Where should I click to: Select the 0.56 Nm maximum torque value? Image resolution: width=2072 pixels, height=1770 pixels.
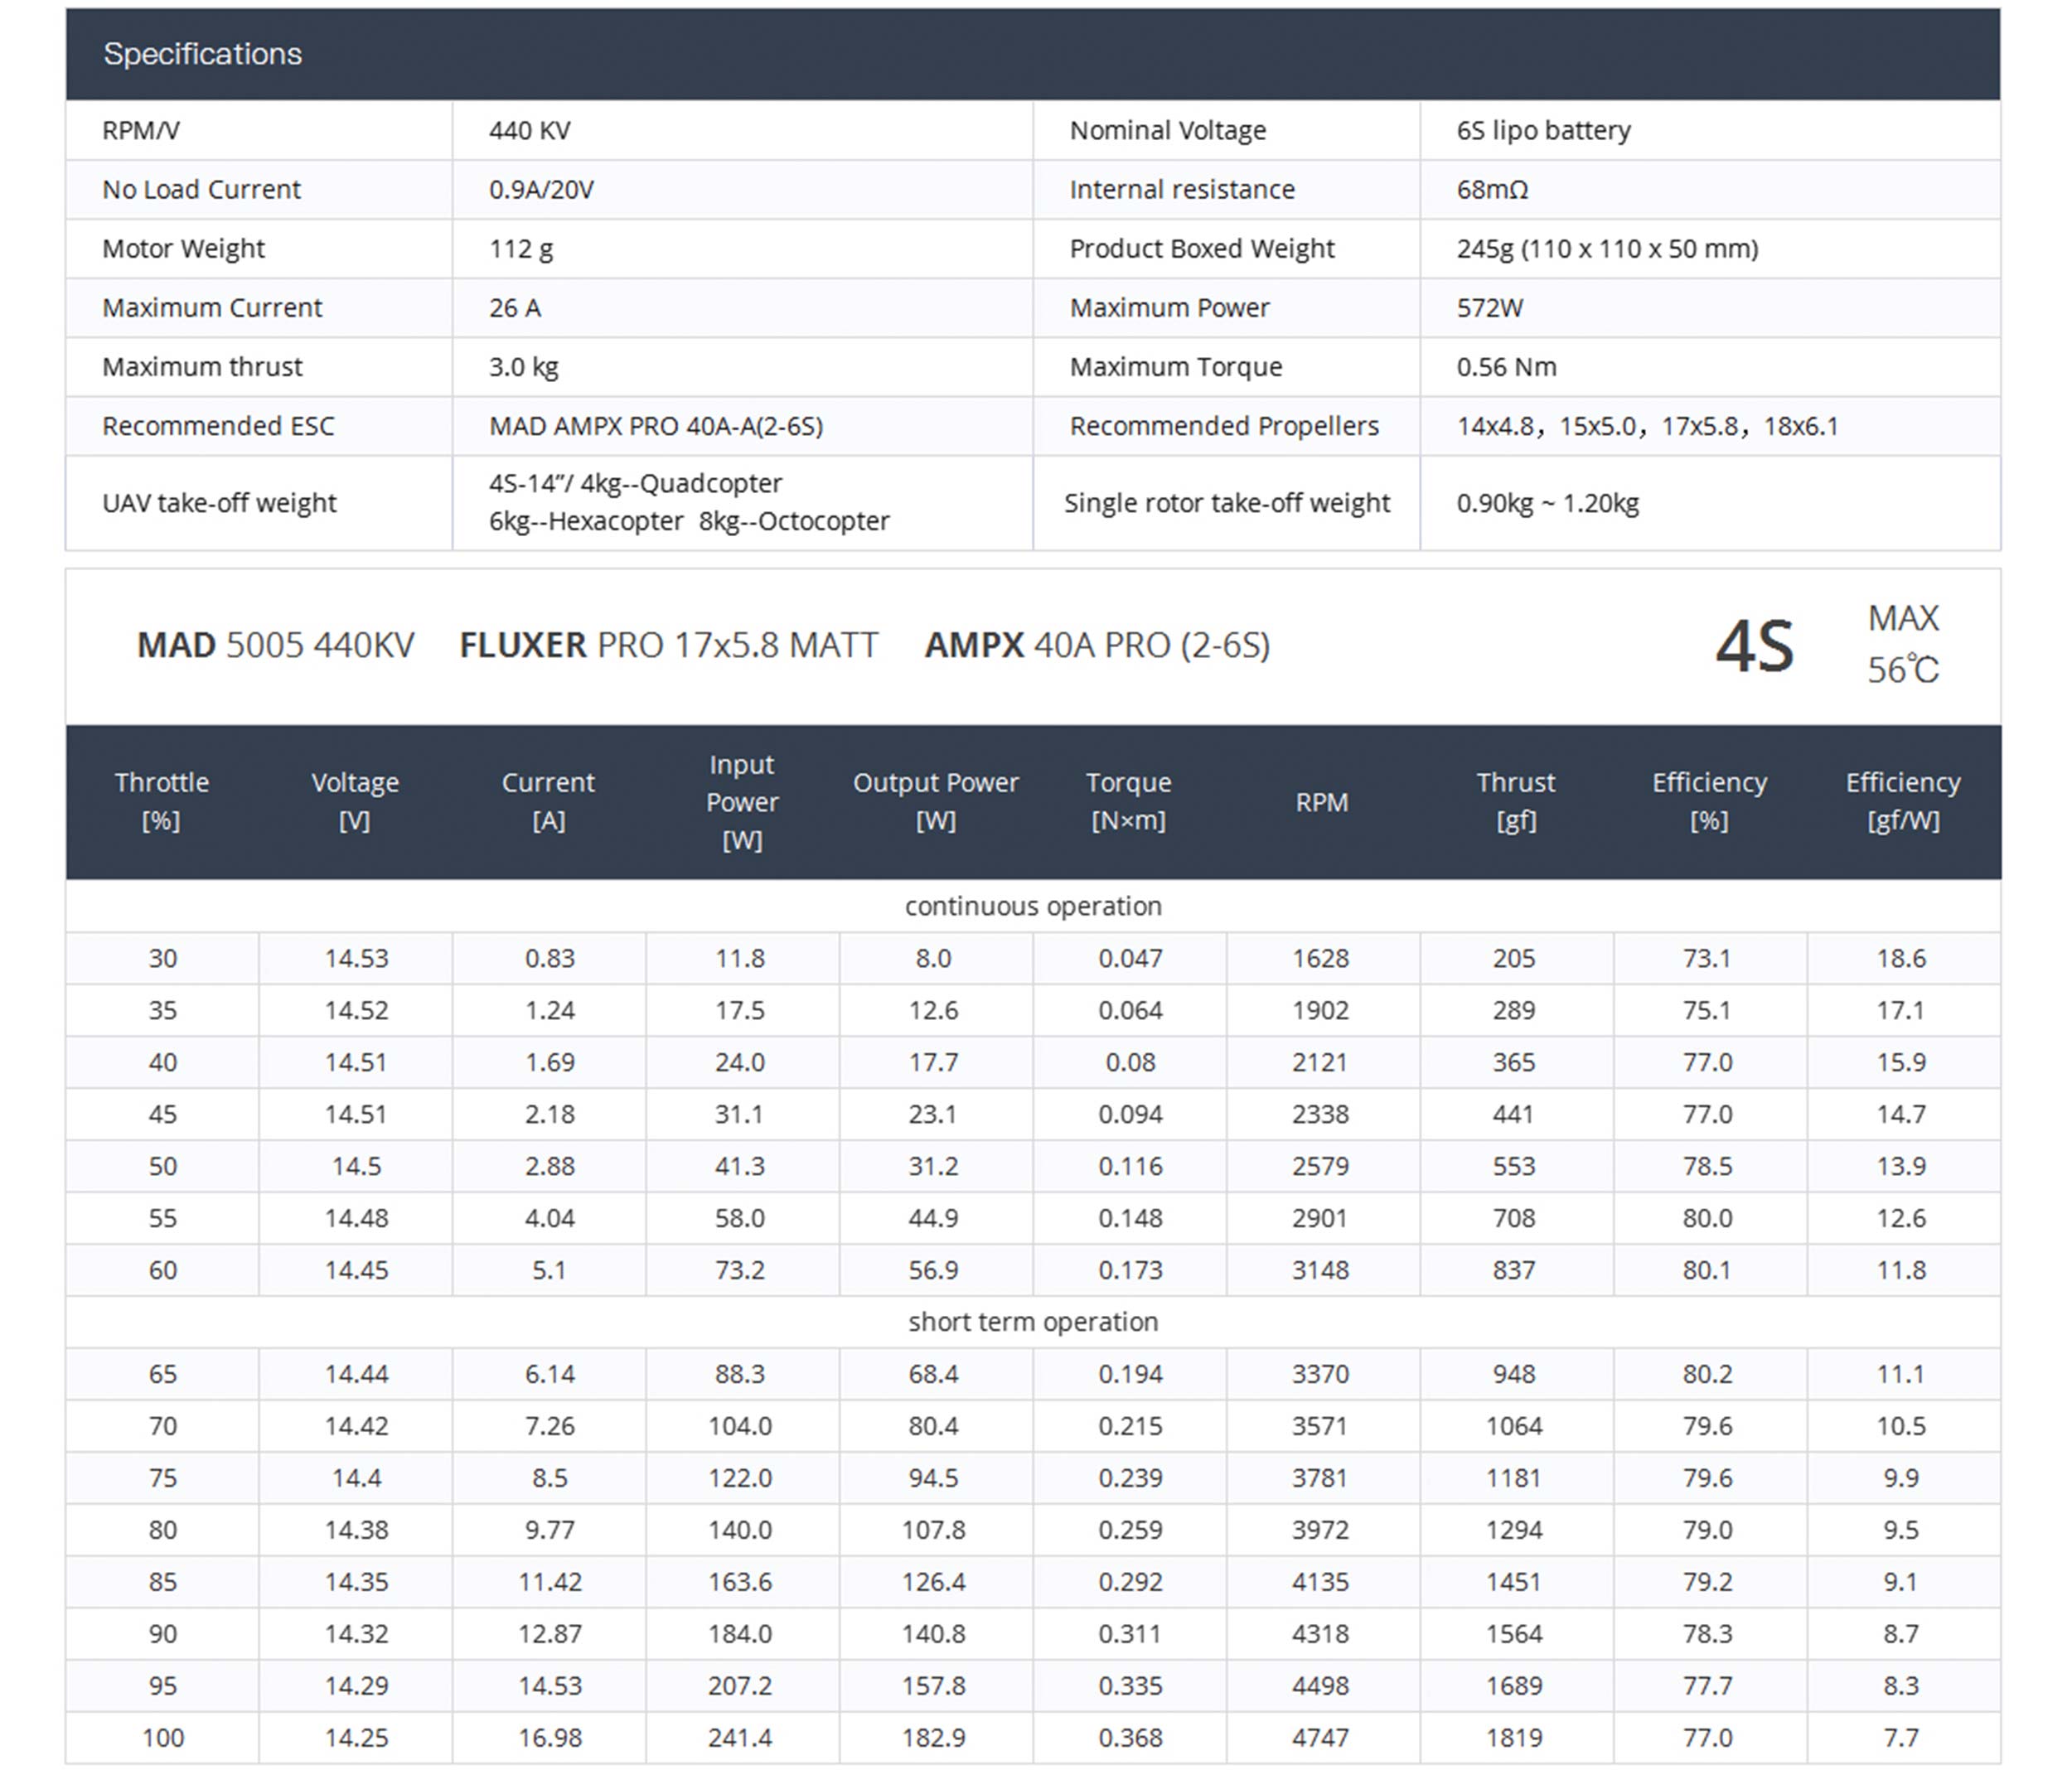(1506, 366)
